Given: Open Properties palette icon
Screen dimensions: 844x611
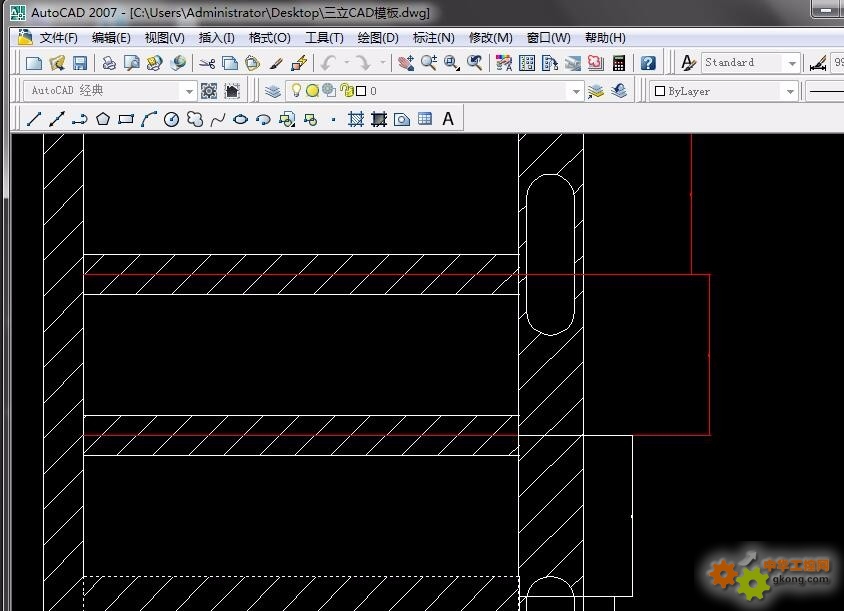Looking at the screenshot, I should pos(504,64).
